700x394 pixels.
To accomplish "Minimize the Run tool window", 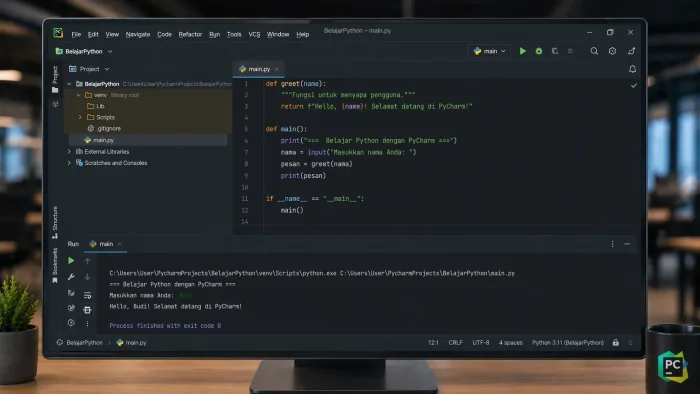I will tap(627, 244).
